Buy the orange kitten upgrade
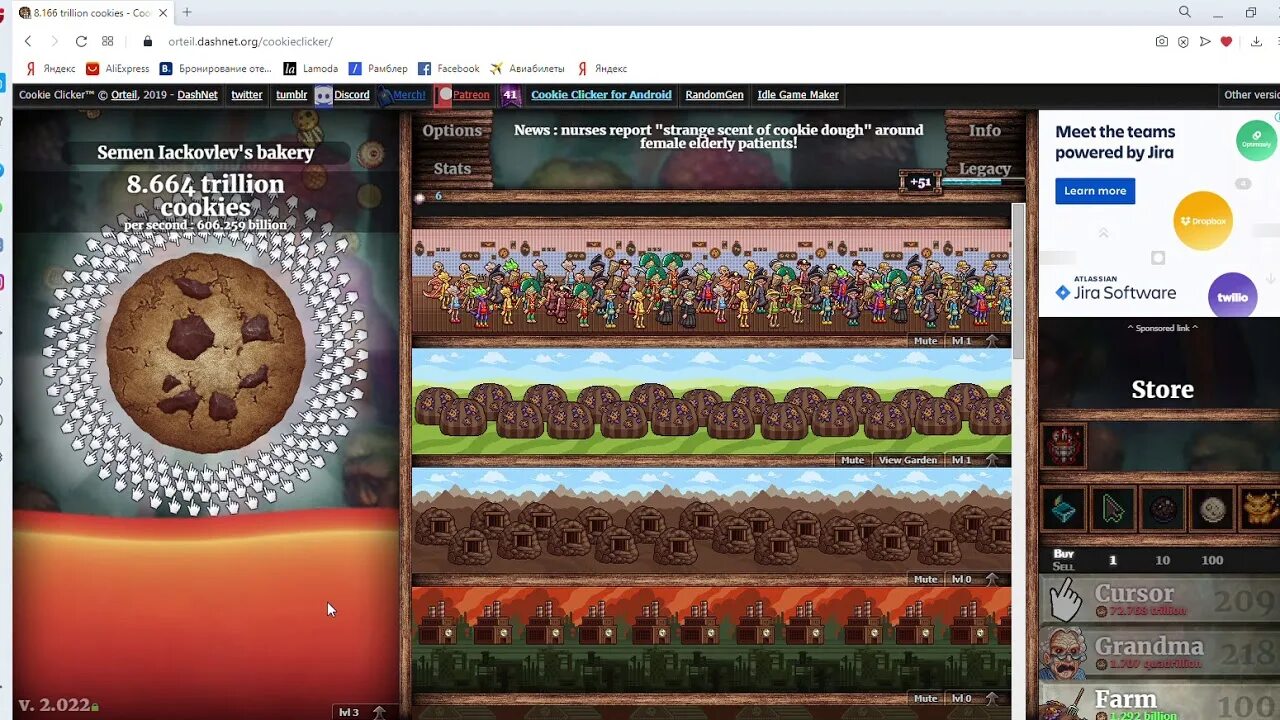 (1259, 509)
